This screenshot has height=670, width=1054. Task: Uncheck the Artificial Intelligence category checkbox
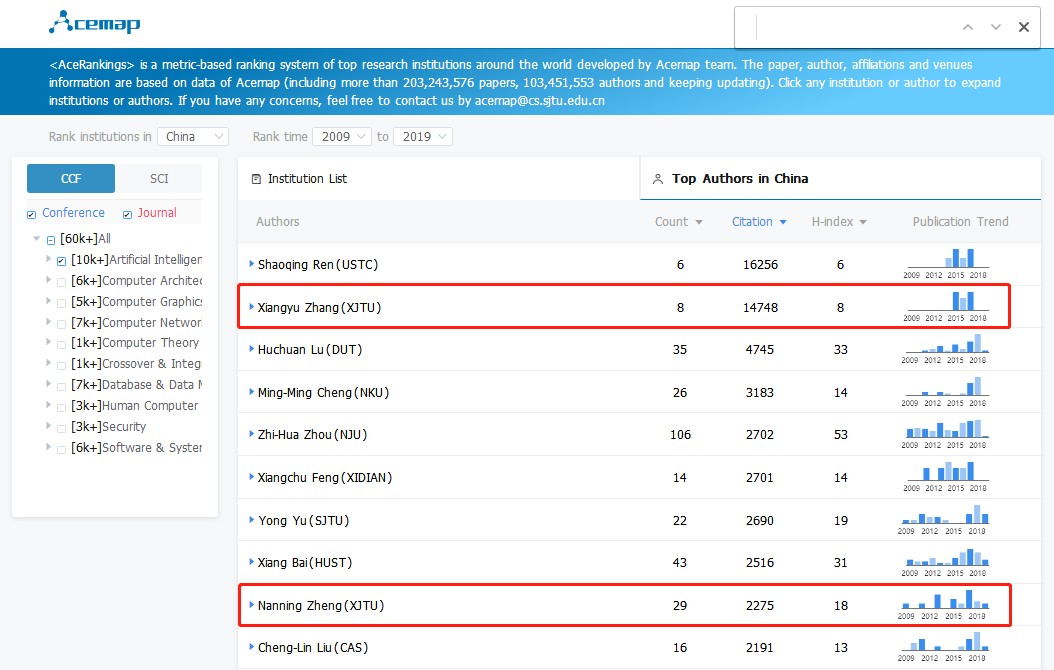[62, 261]
